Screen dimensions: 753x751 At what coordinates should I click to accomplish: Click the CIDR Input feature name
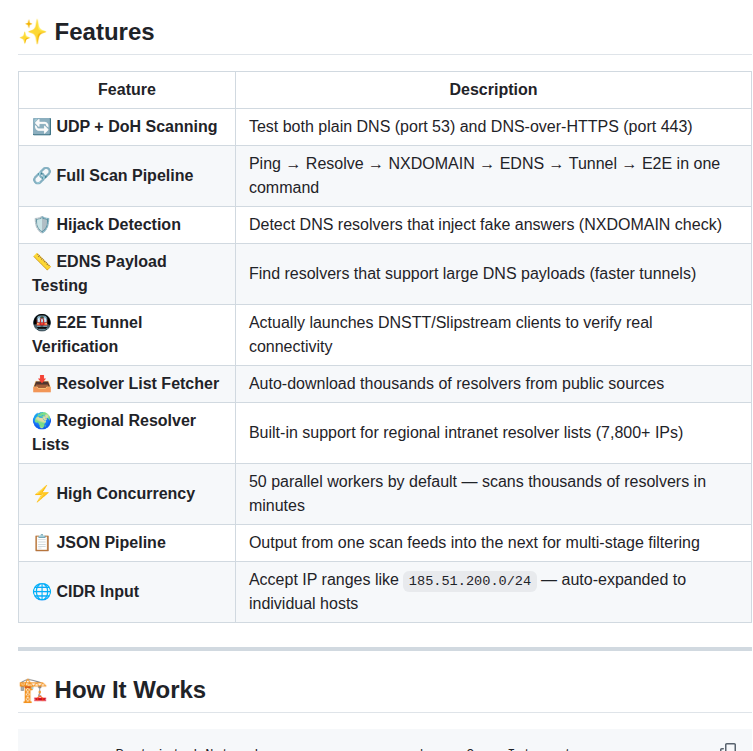tap(98, 592)
